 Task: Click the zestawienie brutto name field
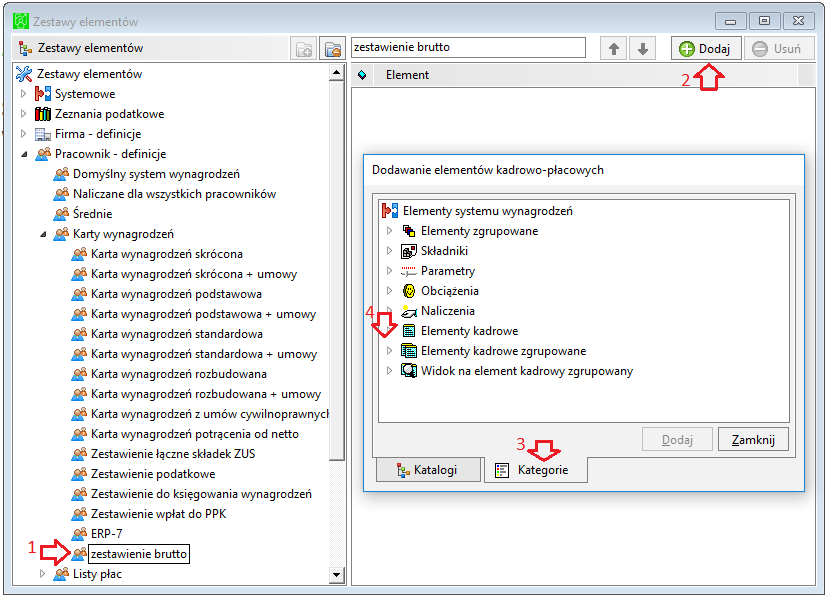pyautogui.click(x=468, y=48)
